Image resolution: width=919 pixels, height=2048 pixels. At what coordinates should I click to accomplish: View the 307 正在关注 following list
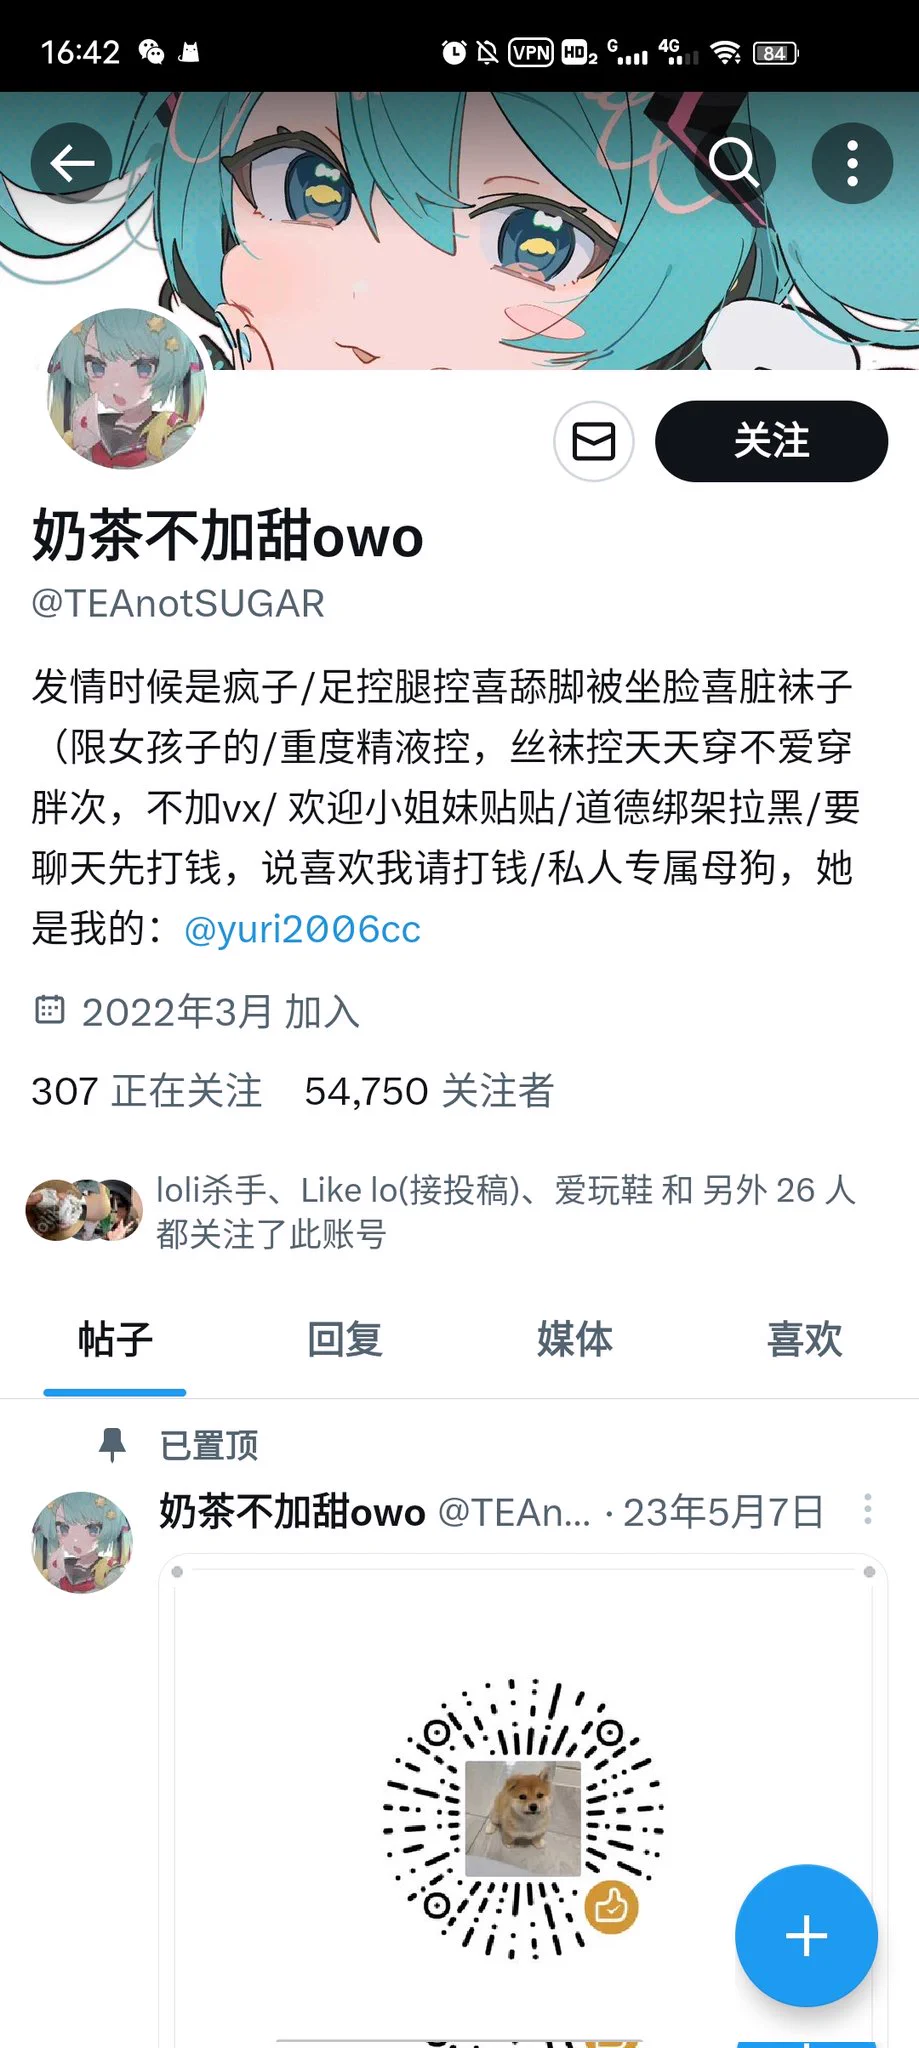click(x=146, y=1091)
